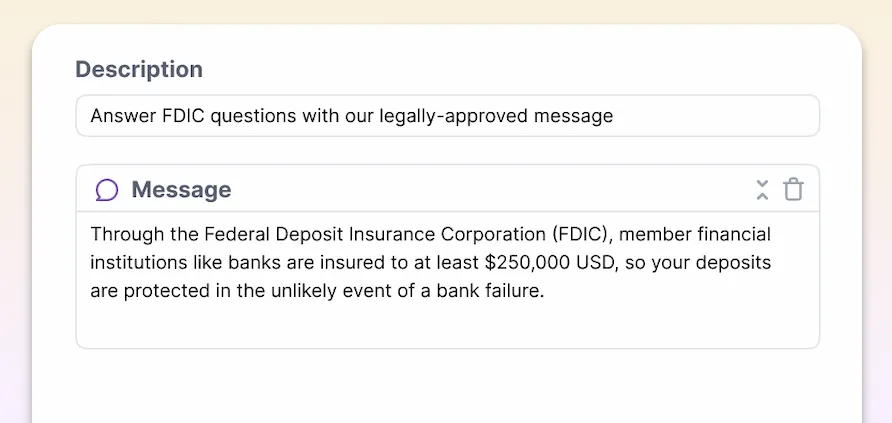Focus the Description input field
This screenshot has height=423, width=892.
pos(448,116)
